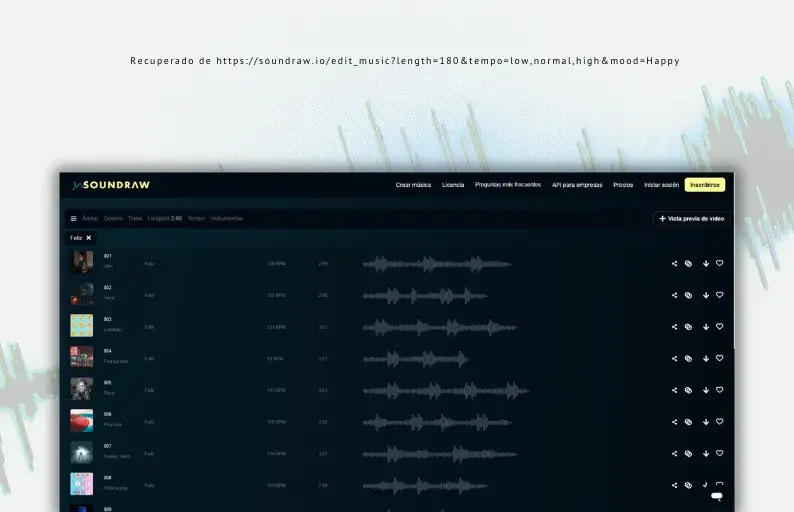Favorite track 004 with the heart
This screenshot has height=512, width=794.
point(720,358)
